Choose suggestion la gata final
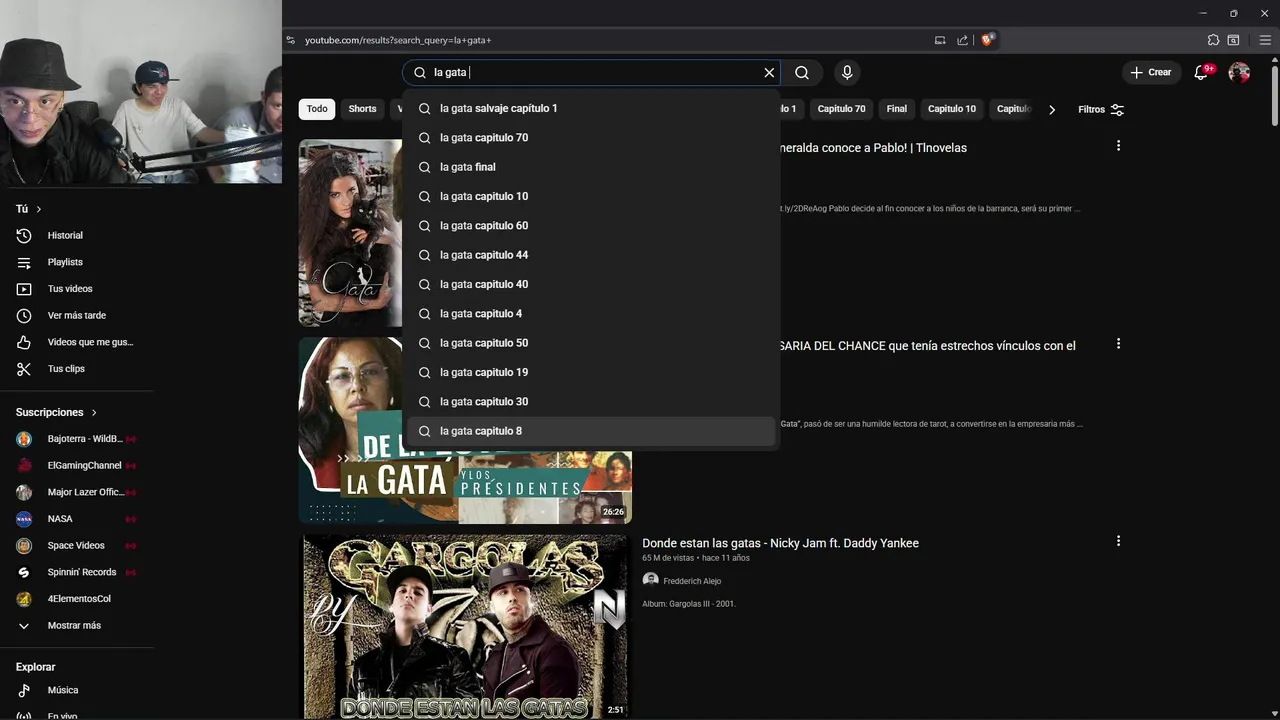 [590, 167]
